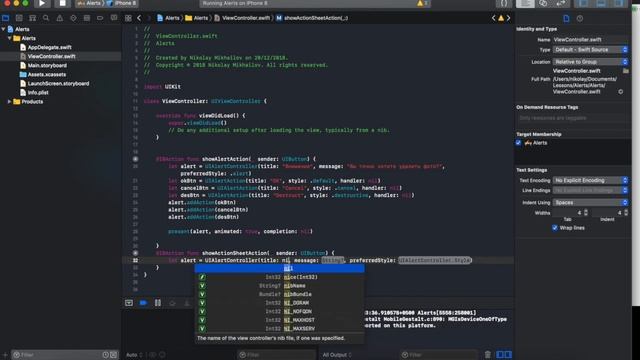Open the Line Endings dropdown
This screenshot has width=640, height=360.
point(591,191)
